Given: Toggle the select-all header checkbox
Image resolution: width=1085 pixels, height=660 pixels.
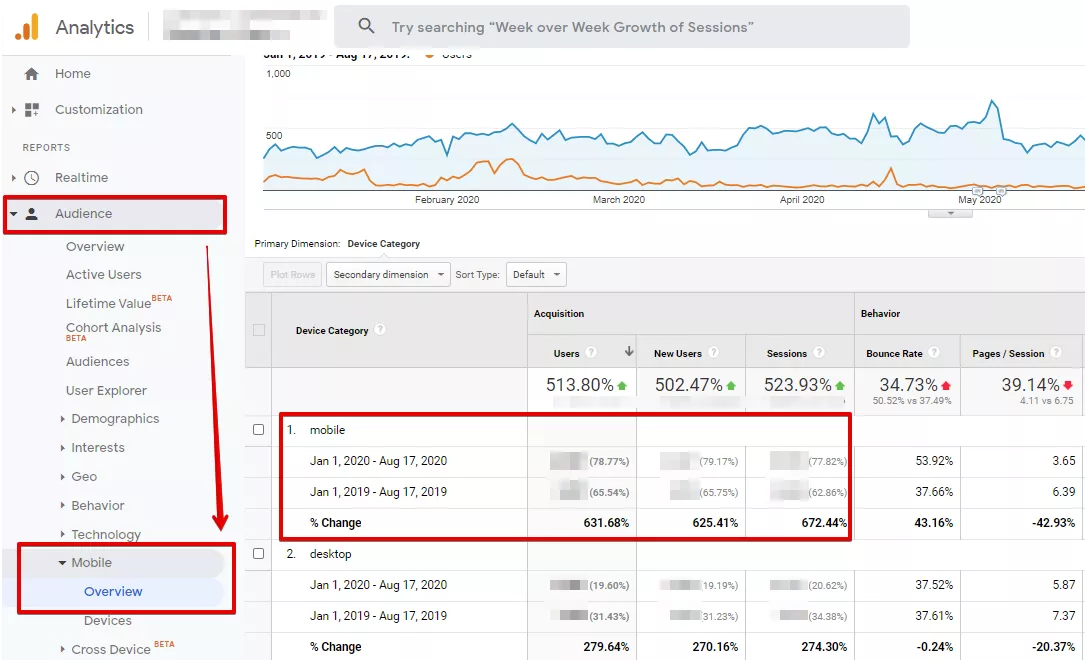Looking at the screenshot, I should [x=259, y=330].
